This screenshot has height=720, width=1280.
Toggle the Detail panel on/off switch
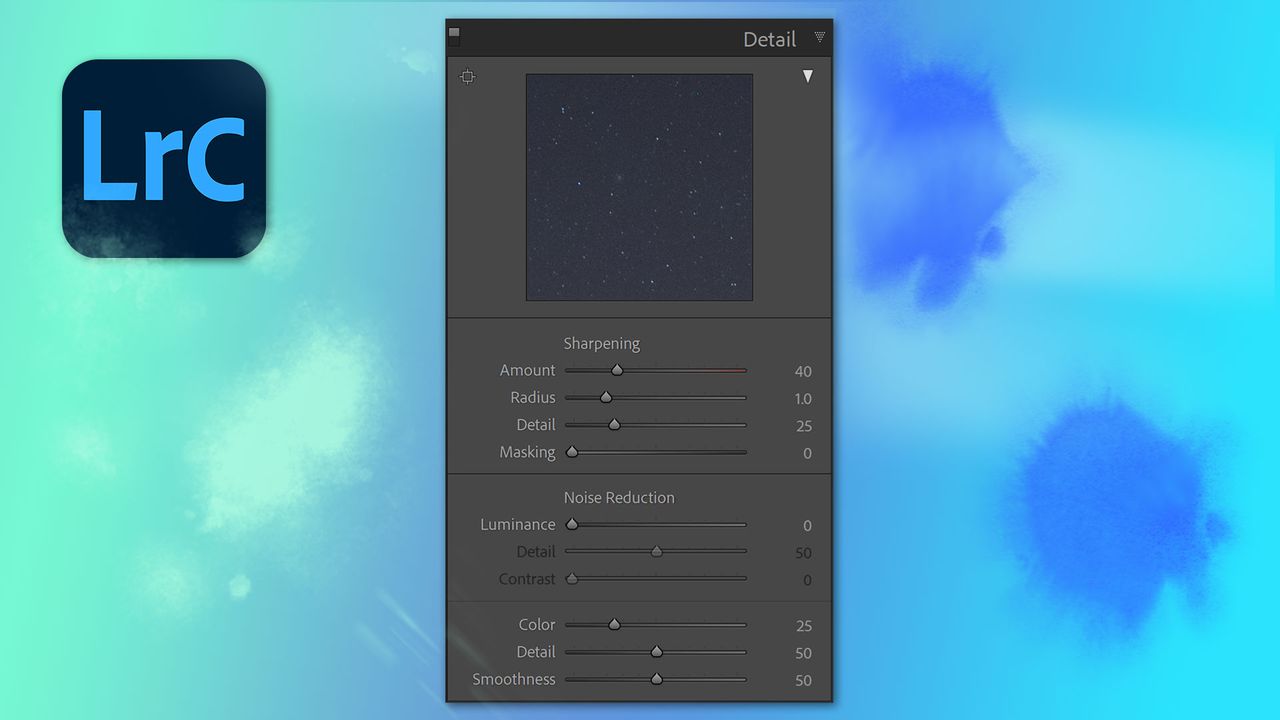pos(454,37)
